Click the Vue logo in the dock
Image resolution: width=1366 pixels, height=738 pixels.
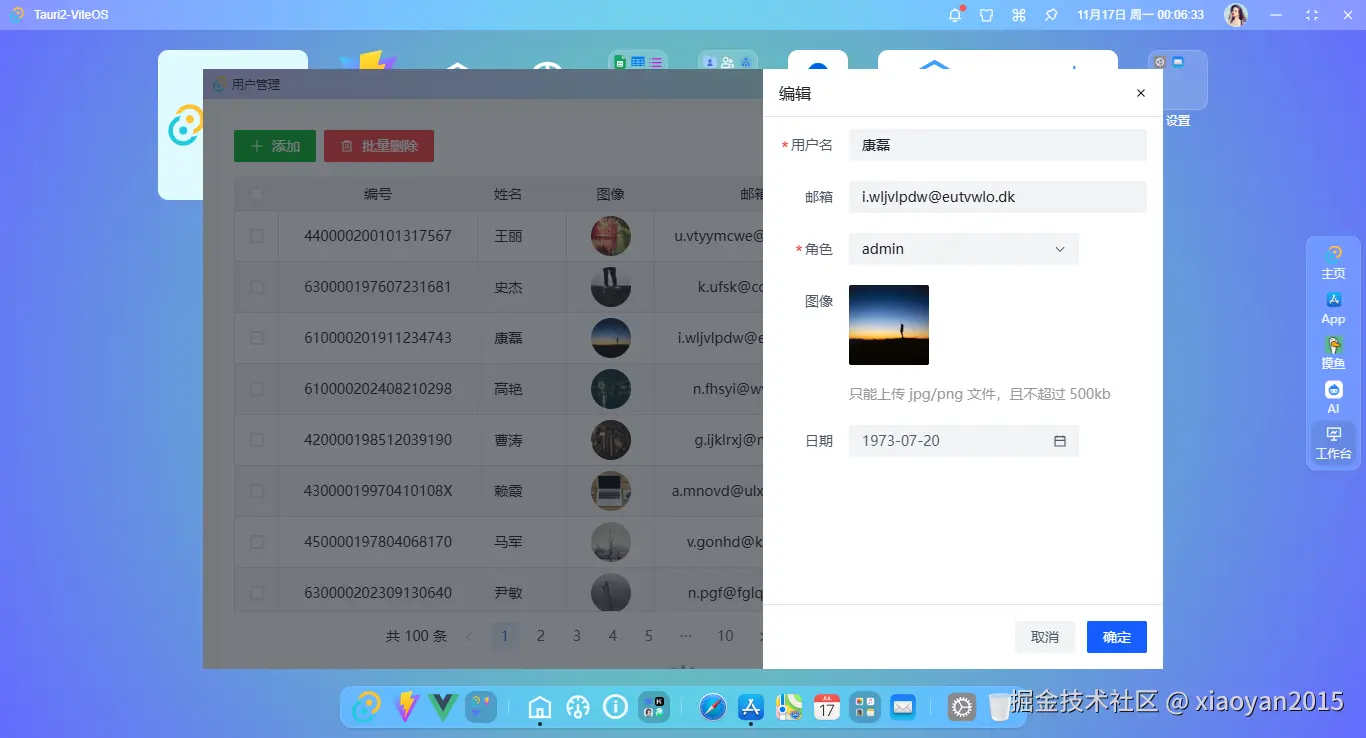tap(443, 707)
